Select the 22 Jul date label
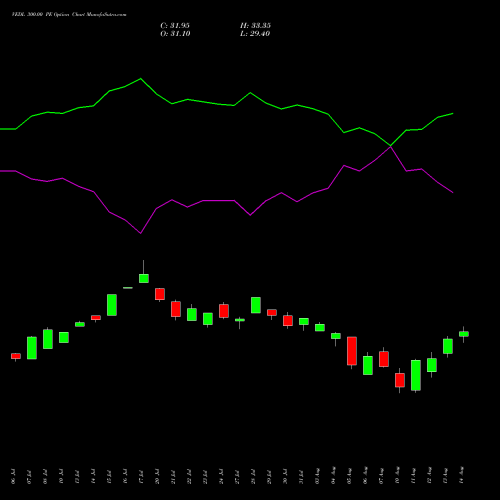 189,476
